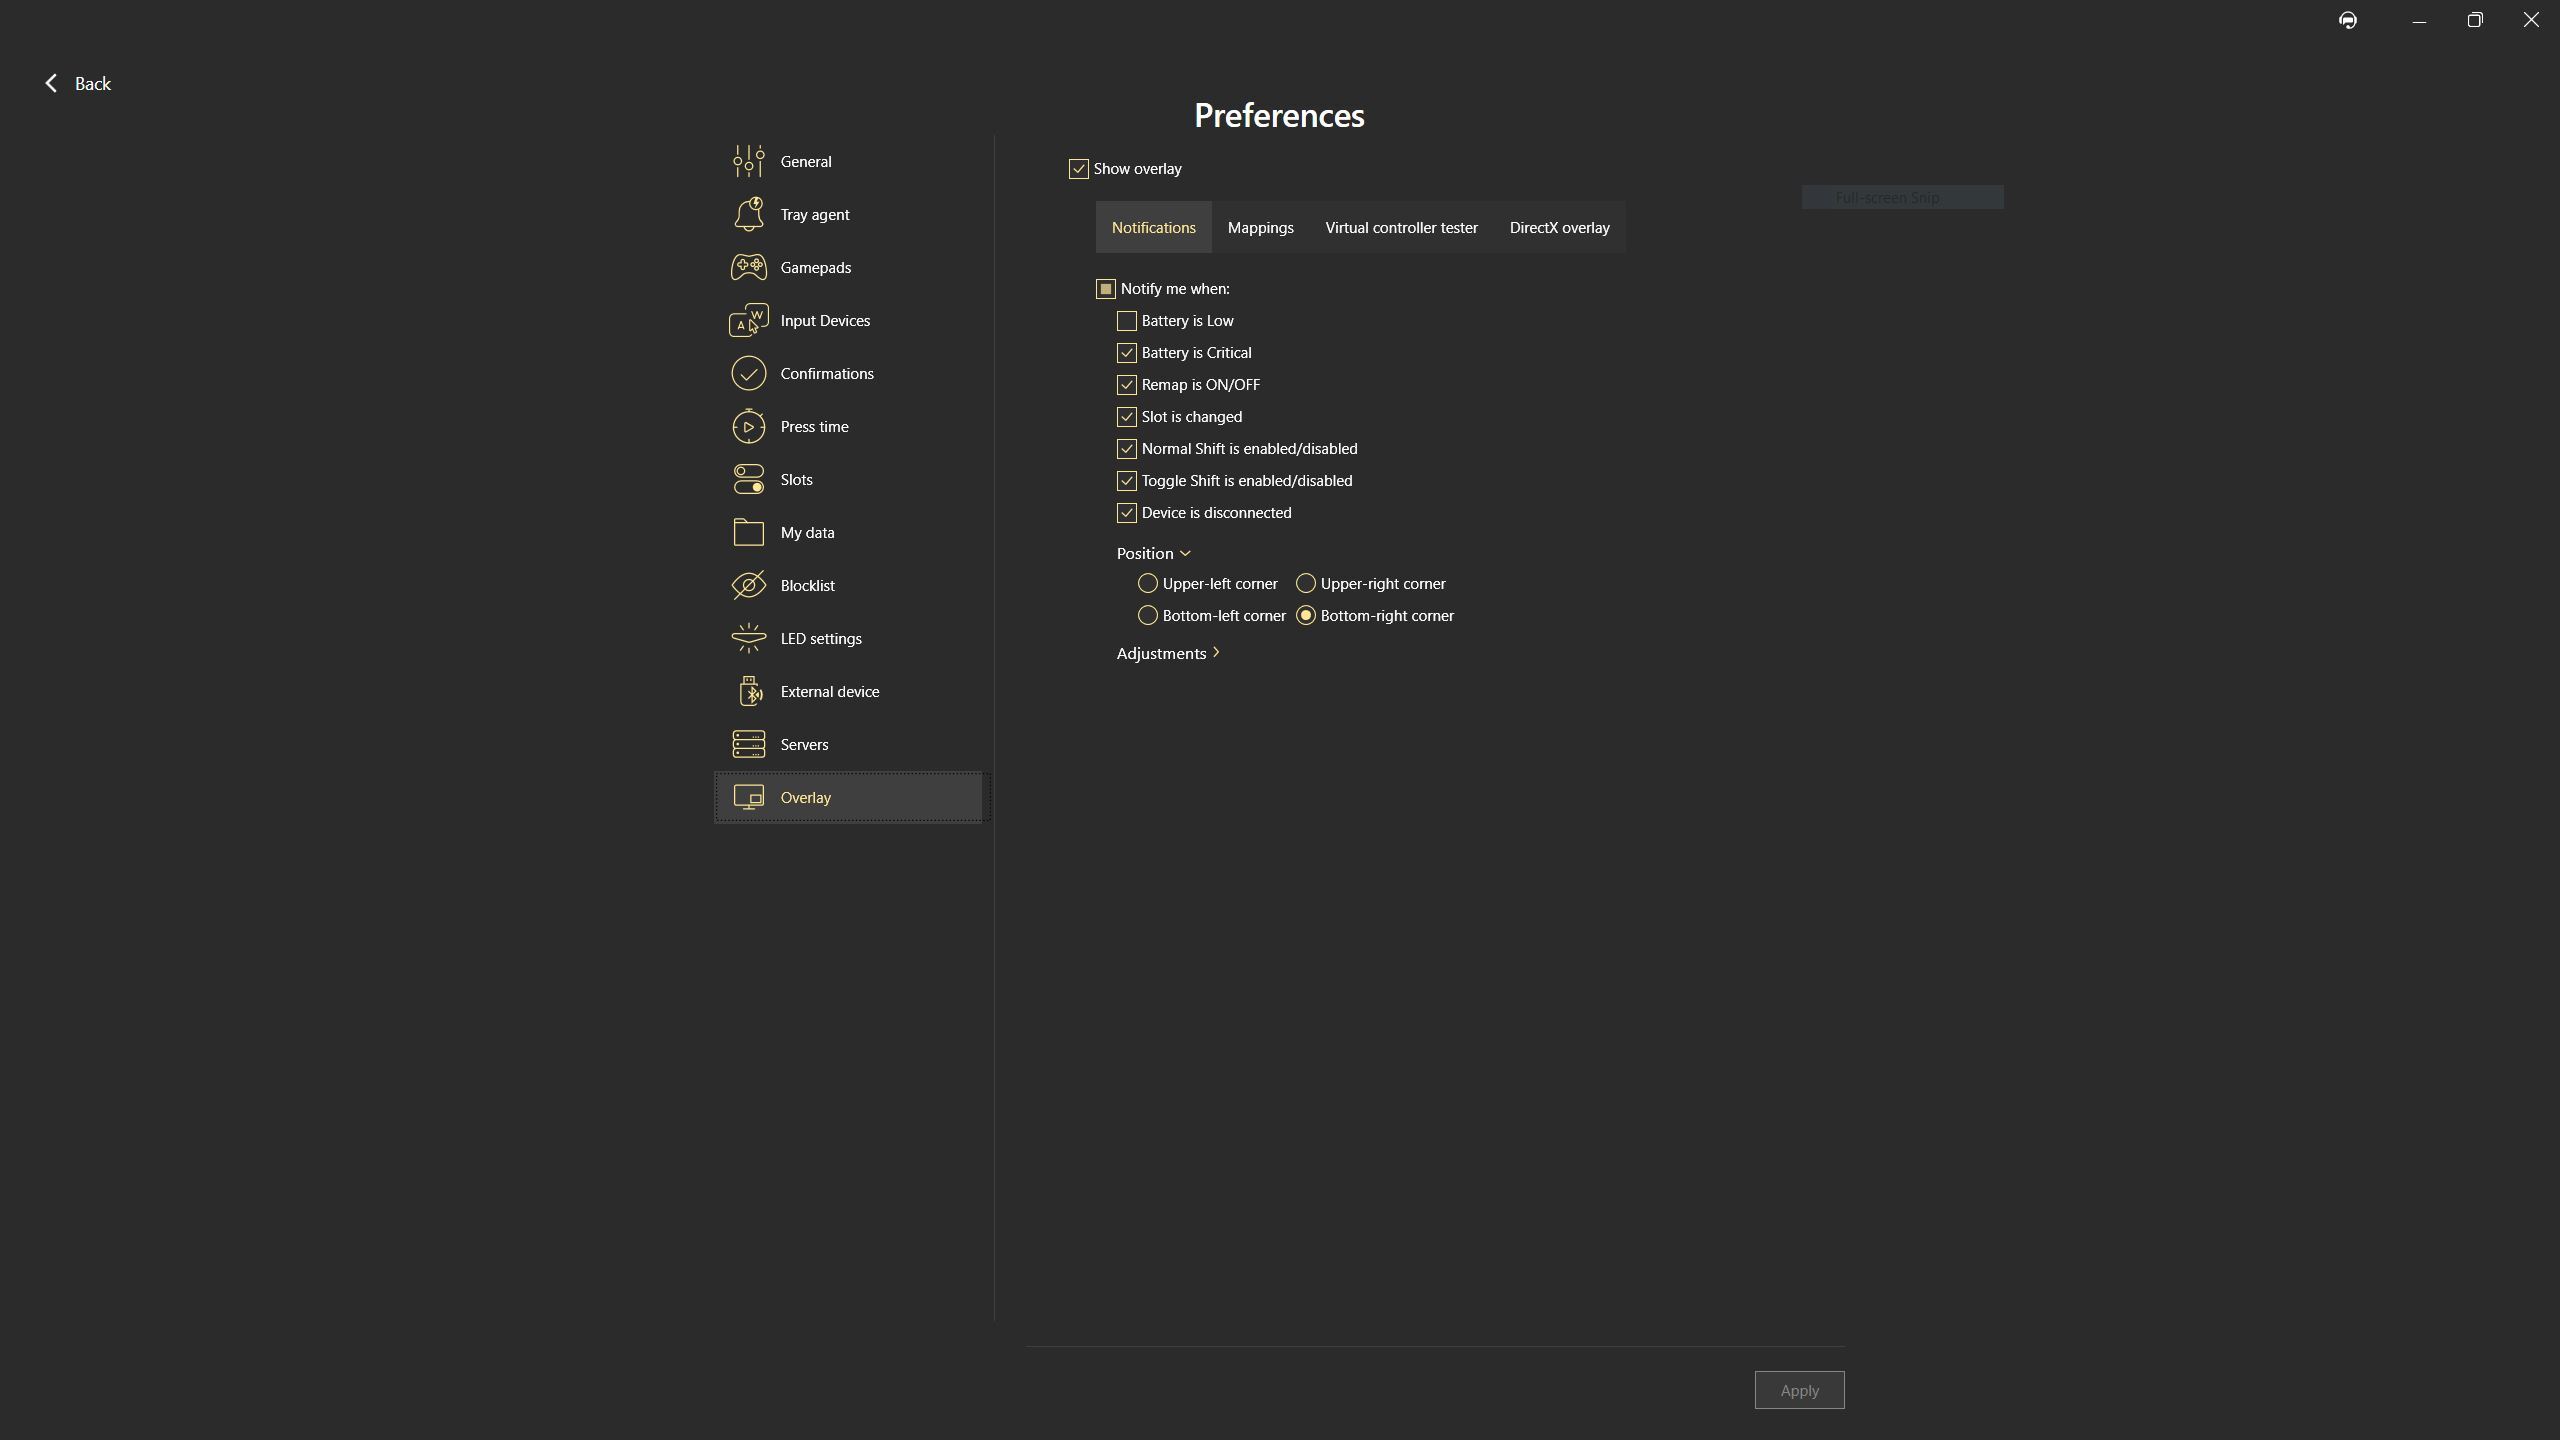
Task: Collapse the Position section
Action: click(x=1153, y=553)
